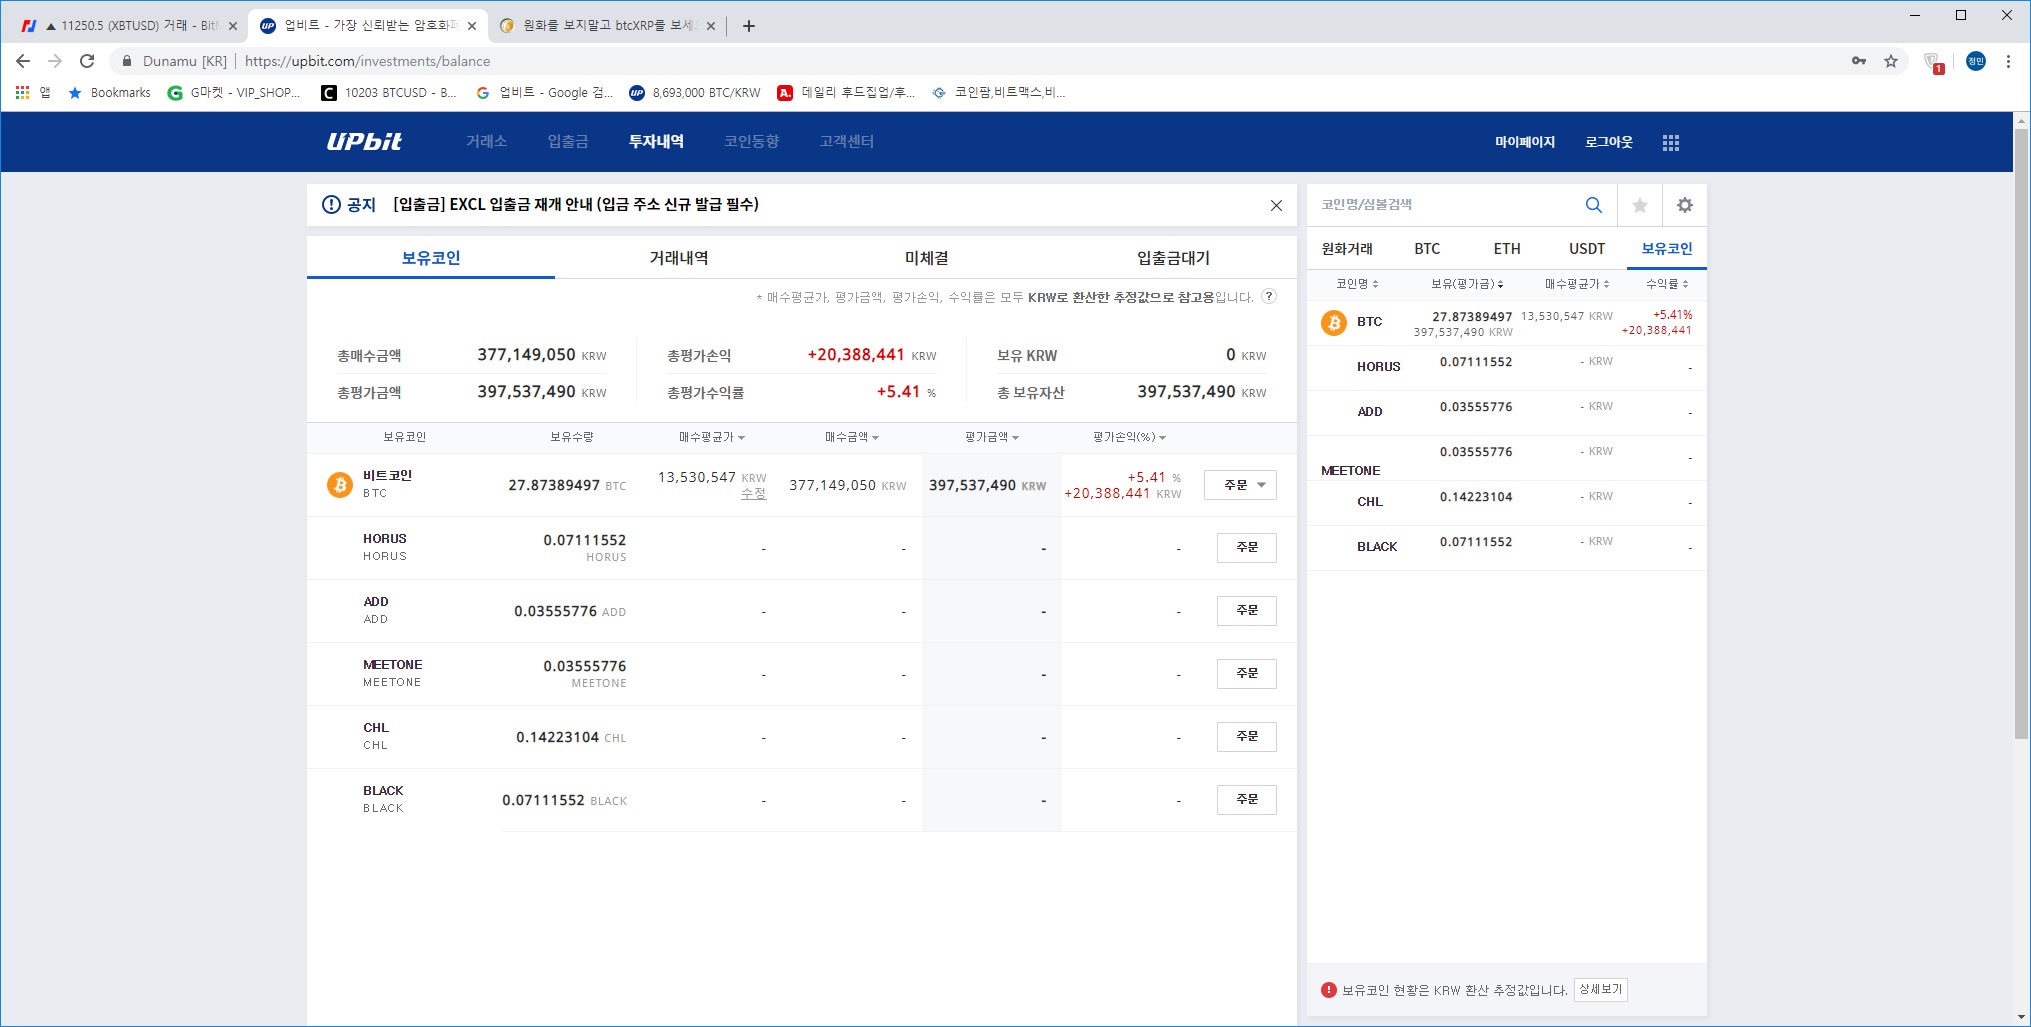Select the 원화거래 market tab
The image size is (2031, 1027).
coord(1347,249)
